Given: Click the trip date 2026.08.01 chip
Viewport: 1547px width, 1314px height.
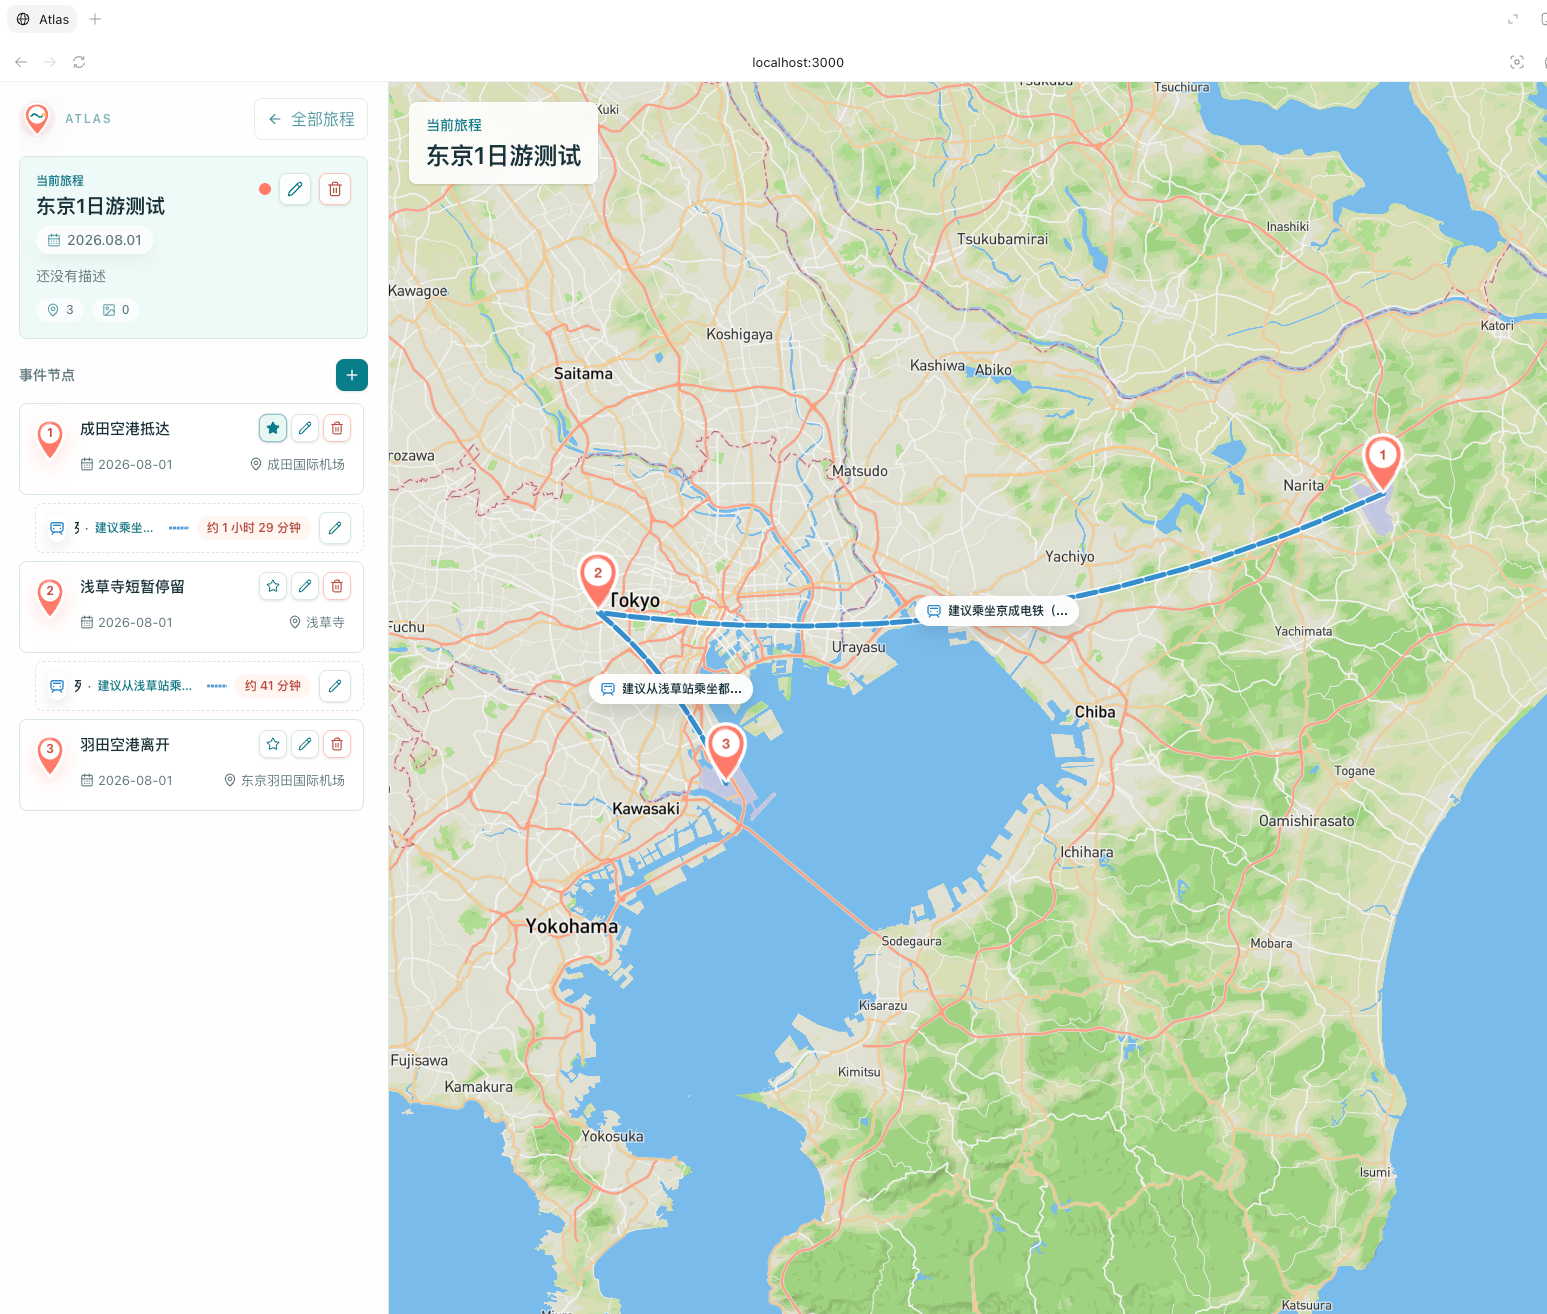Looking at the screenshot, I should click(x=95, y=240).
